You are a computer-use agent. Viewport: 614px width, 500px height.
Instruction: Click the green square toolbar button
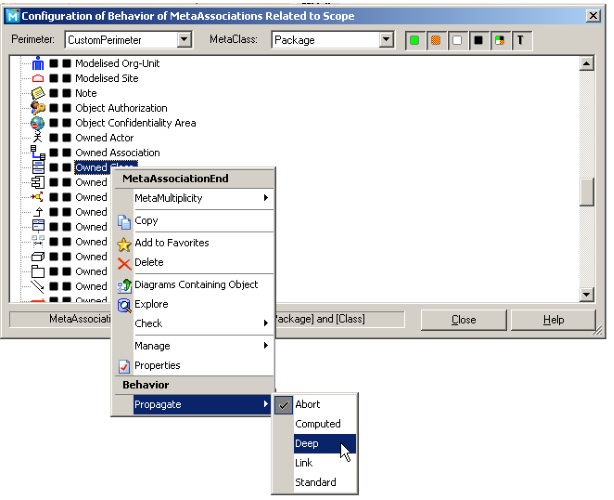[x=415, y=40]
